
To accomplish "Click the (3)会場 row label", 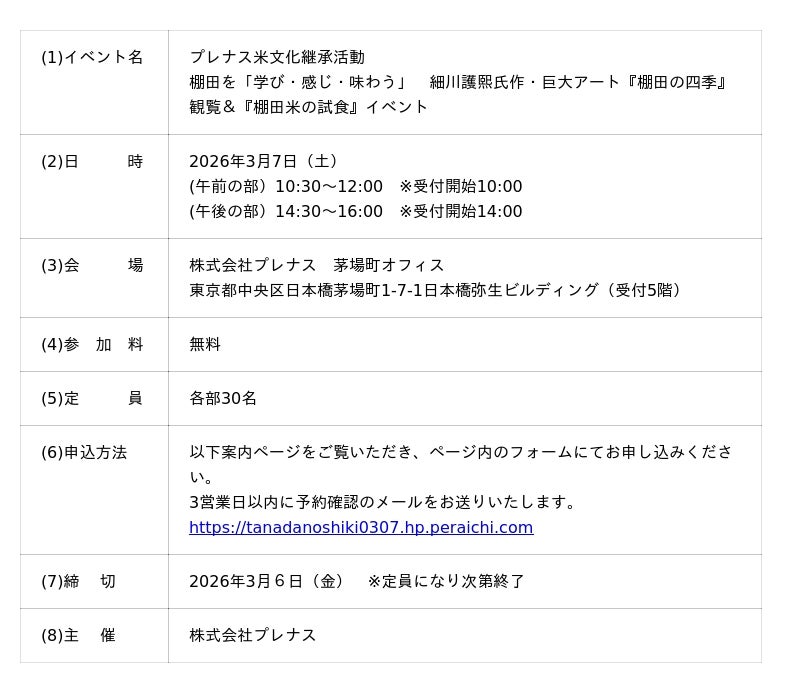I will [x=92, y=266].
